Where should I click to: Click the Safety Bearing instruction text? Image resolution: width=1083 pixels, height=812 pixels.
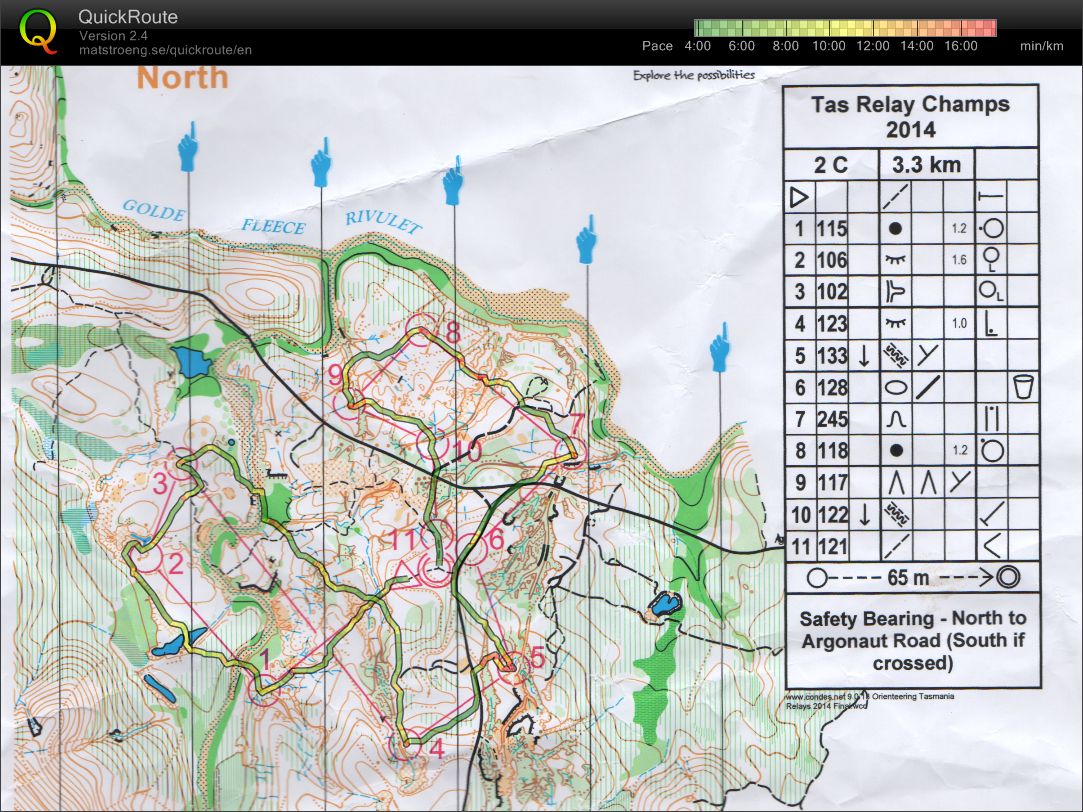[x=908, y=640]
